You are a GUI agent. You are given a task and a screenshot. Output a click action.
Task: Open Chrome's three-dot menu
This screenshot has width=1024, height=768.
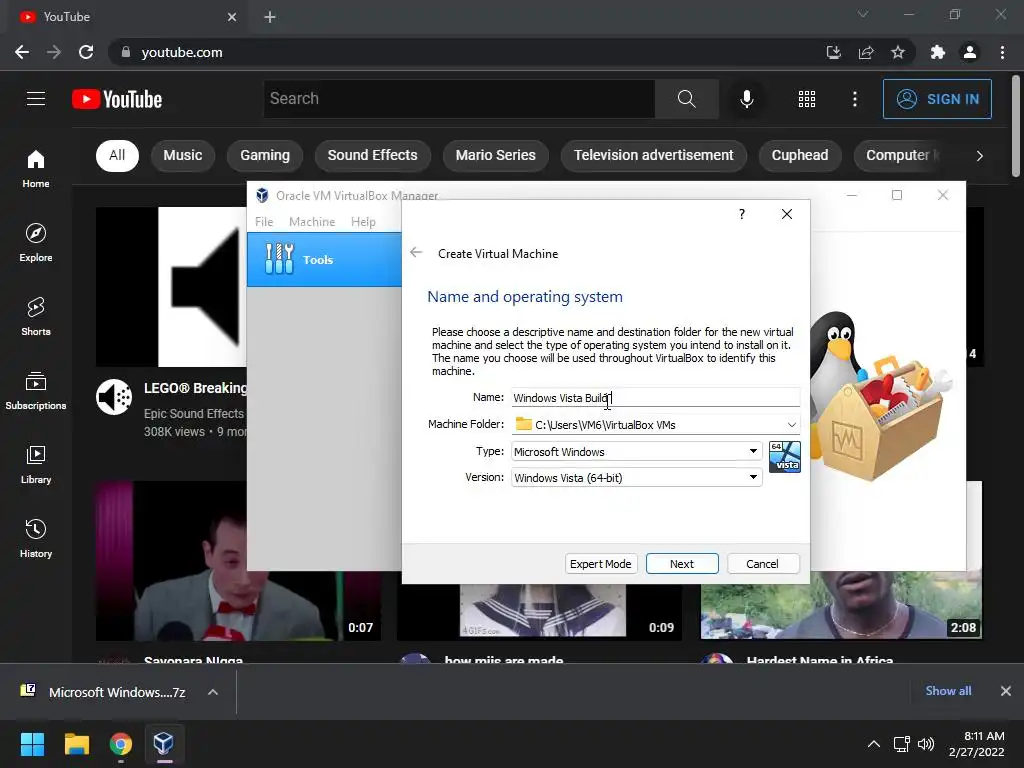click(x=1002, y=52)
